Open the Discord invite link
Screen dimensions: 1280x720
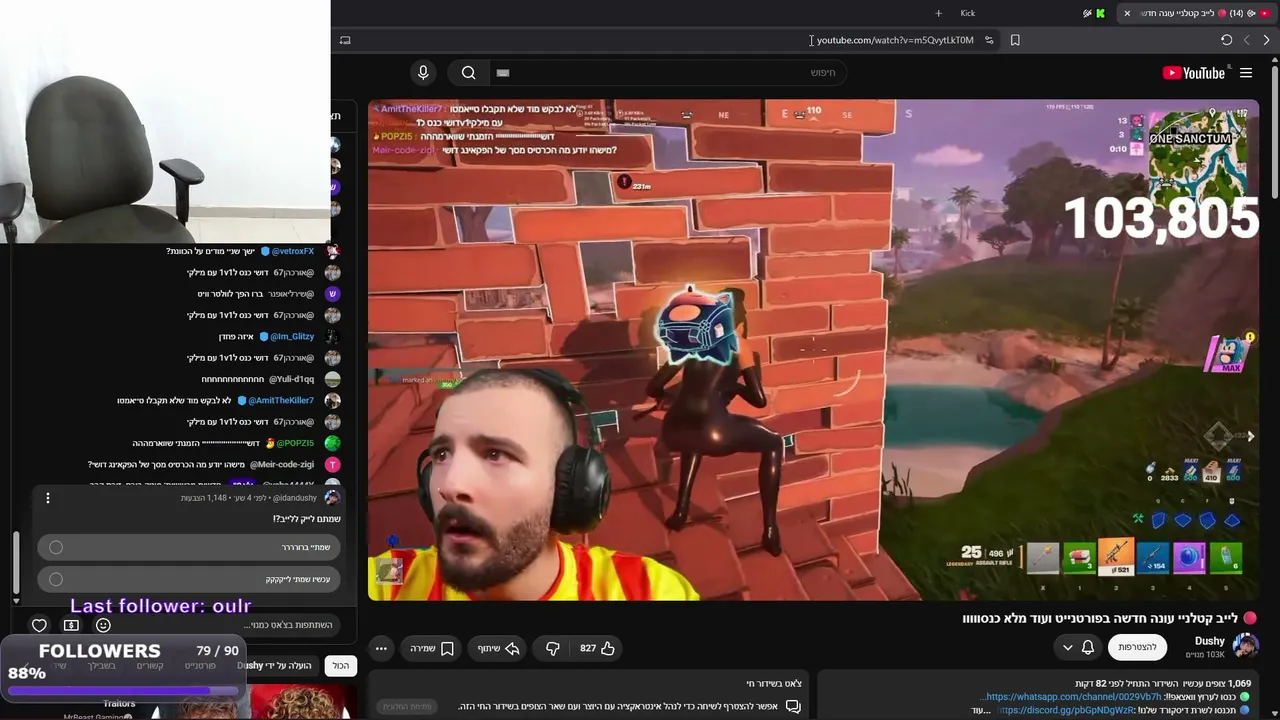click(x=1067, y=710)
